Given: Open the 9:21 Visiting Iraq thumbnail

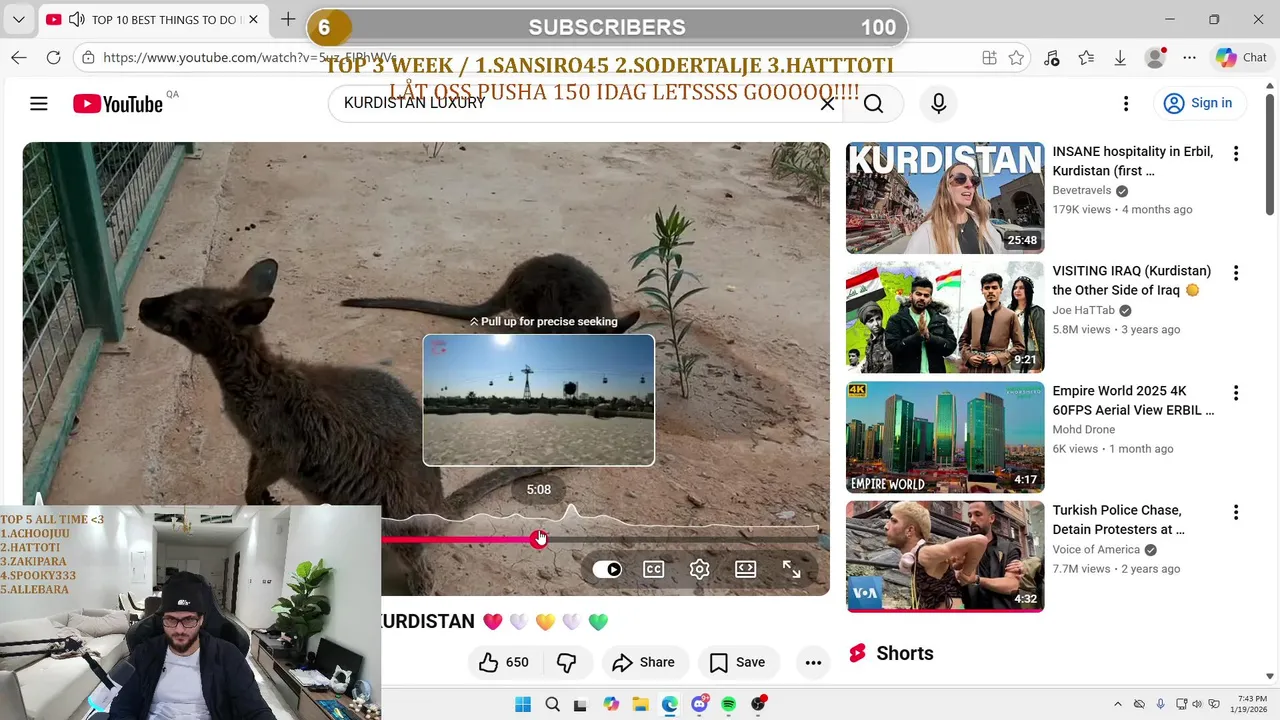Looking at the screenshot, I should pos(945,318).
